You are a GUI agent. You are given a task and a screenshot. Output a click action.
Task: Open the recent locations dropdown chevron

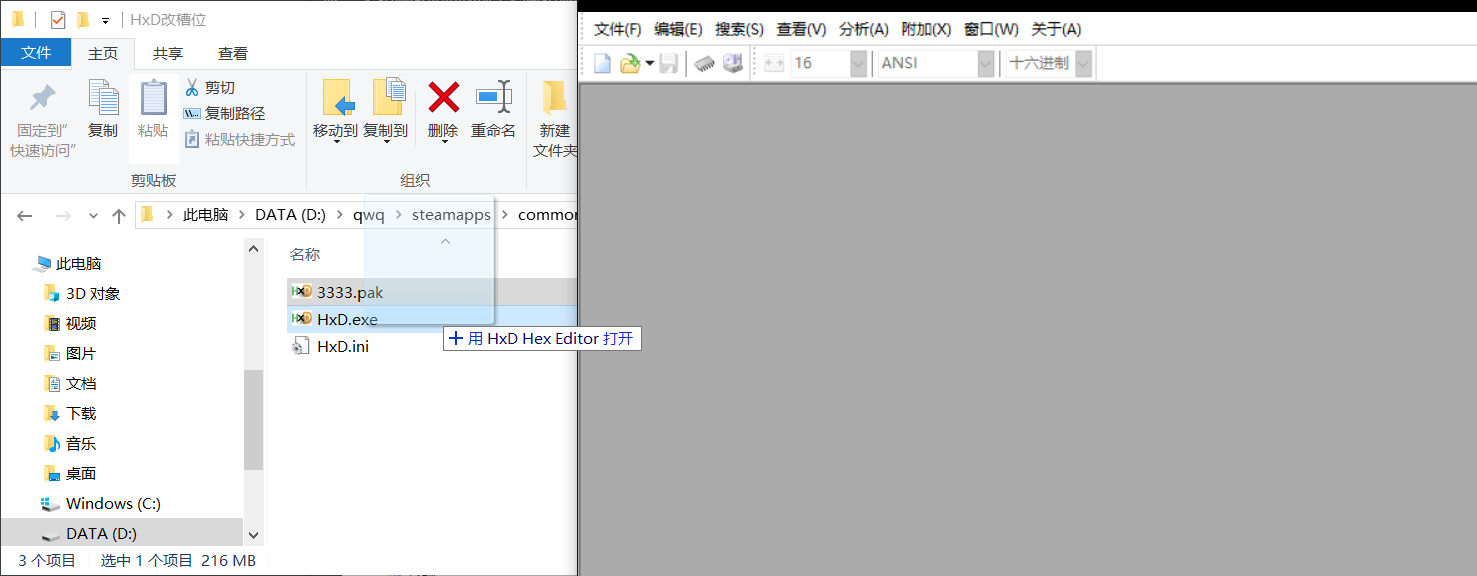pos(93,215)
